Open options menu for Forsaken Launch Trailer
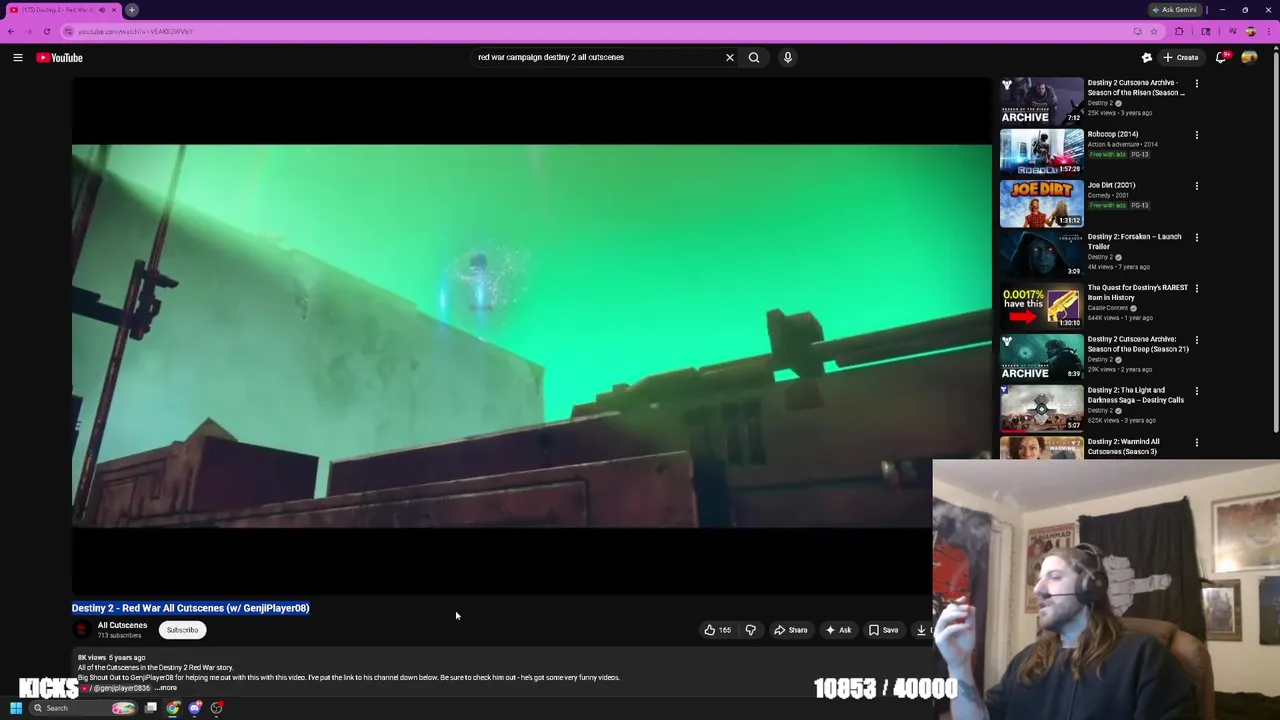This screenshot has width=1280, height=720. point(1197,238)
